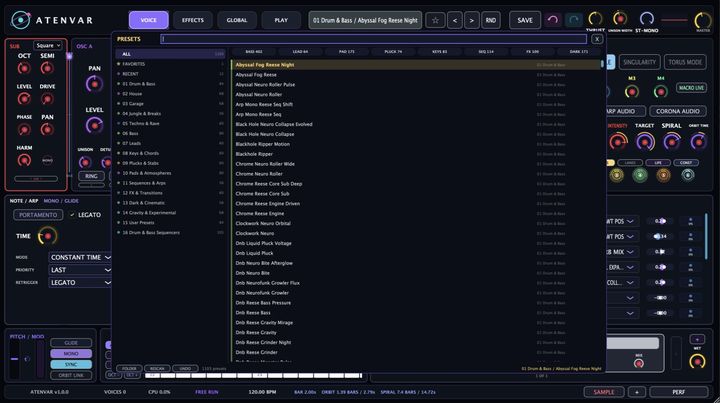Click the OSC A LEVEL knob
This screenshot has width=720, height=403.
pos(94,125)
